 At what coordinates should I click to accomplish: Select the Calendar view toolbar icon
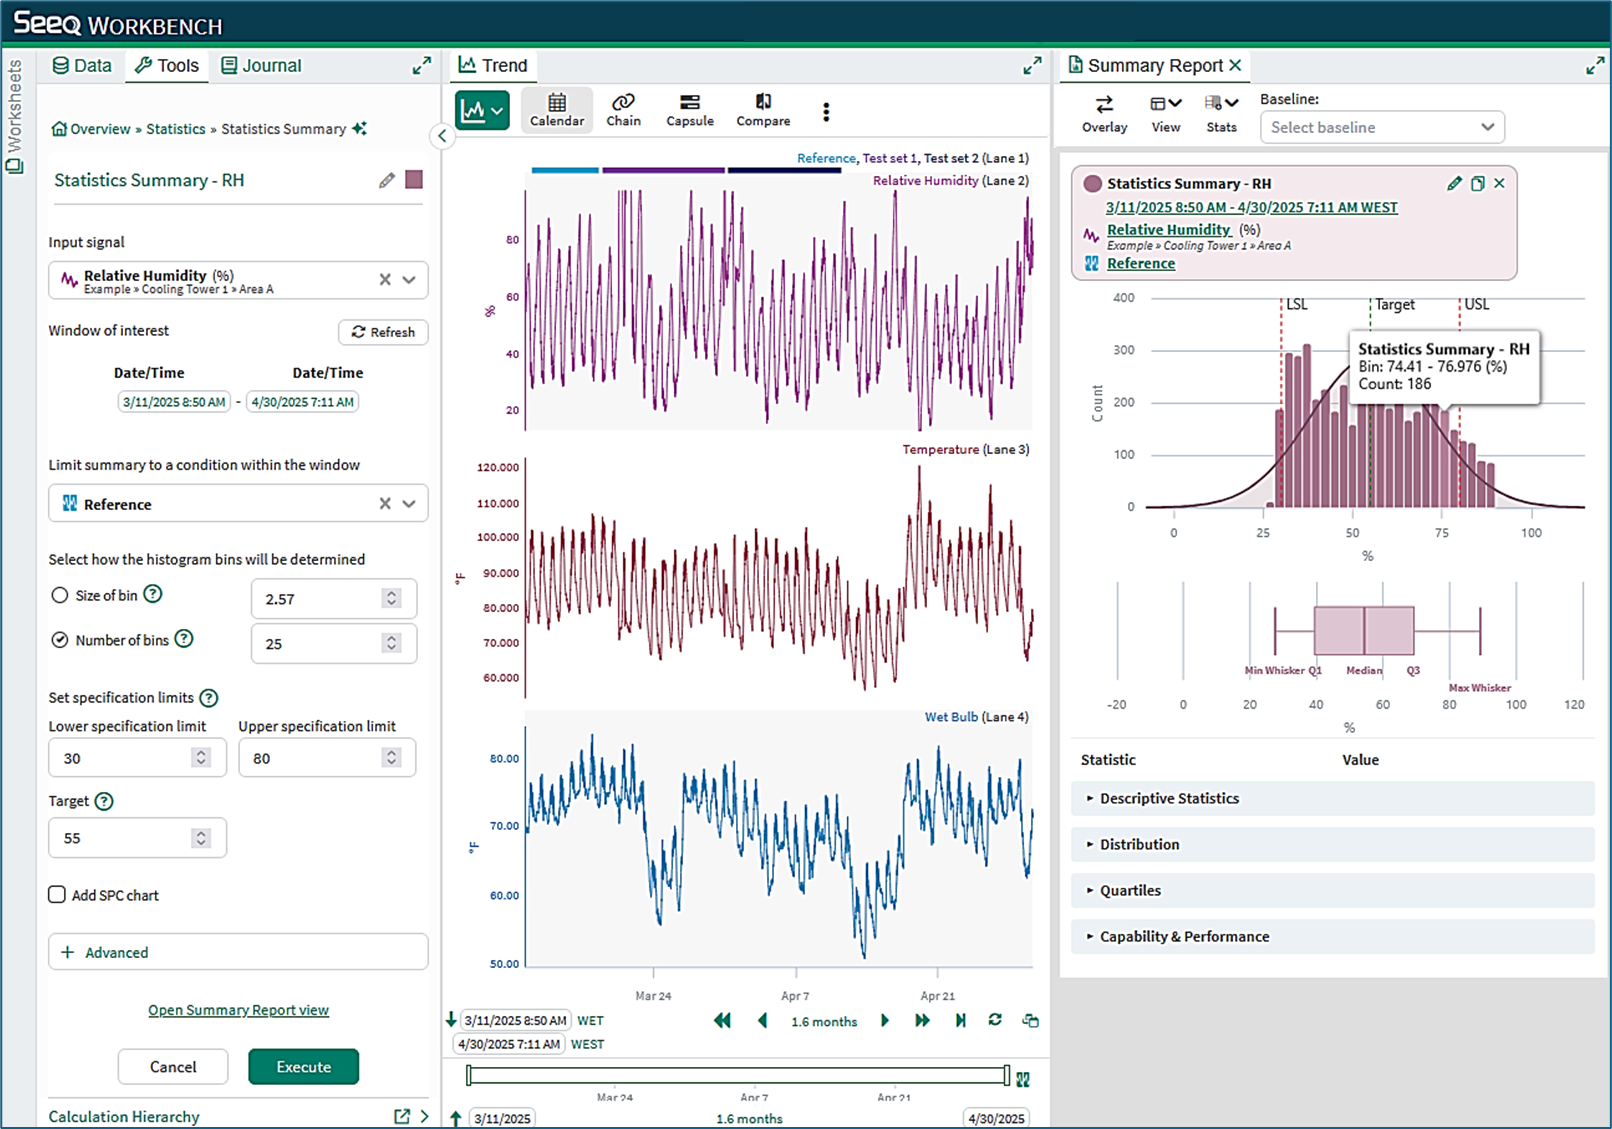point(557,109)
